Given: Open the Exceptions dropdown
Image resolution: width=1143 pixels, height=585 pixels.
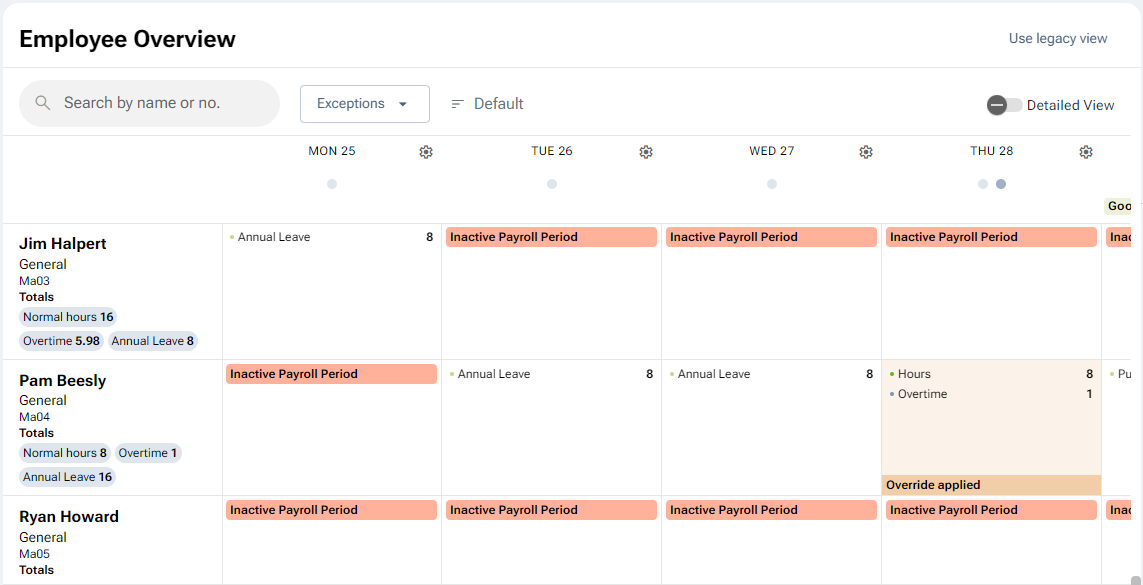Looking at the screenshot, I should [364, 104].
